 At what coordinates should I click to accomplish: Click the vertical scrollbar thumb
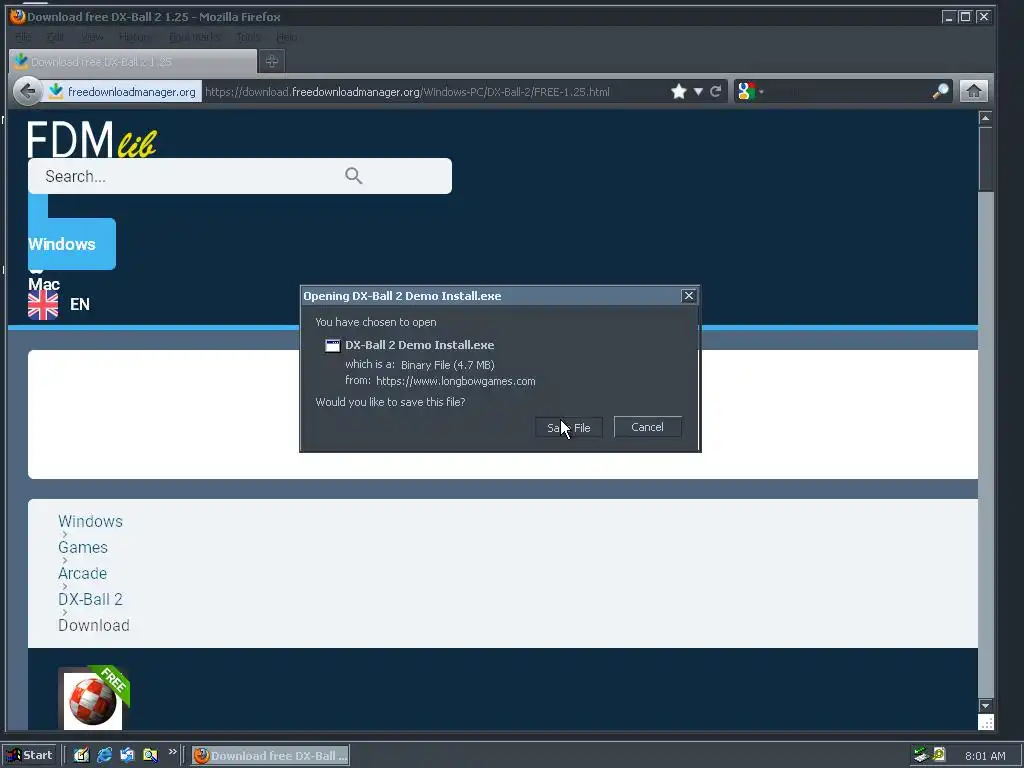point(985,159)
